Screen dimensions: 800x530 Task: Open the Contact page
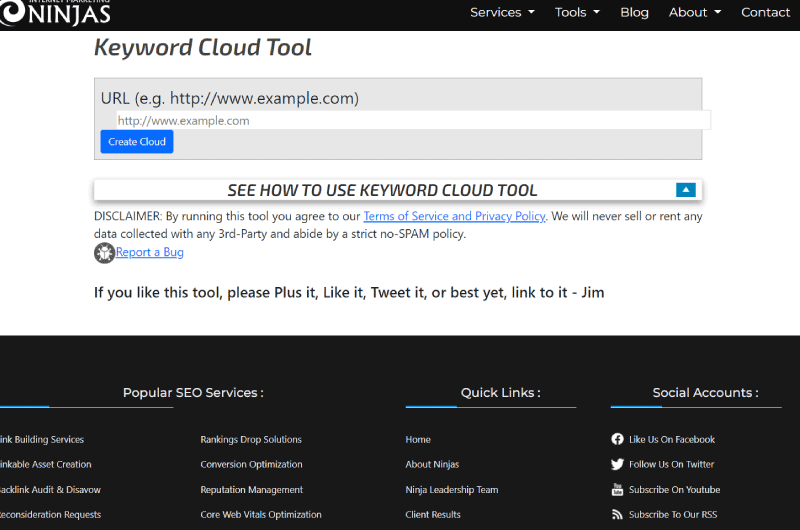pos(765,12)
